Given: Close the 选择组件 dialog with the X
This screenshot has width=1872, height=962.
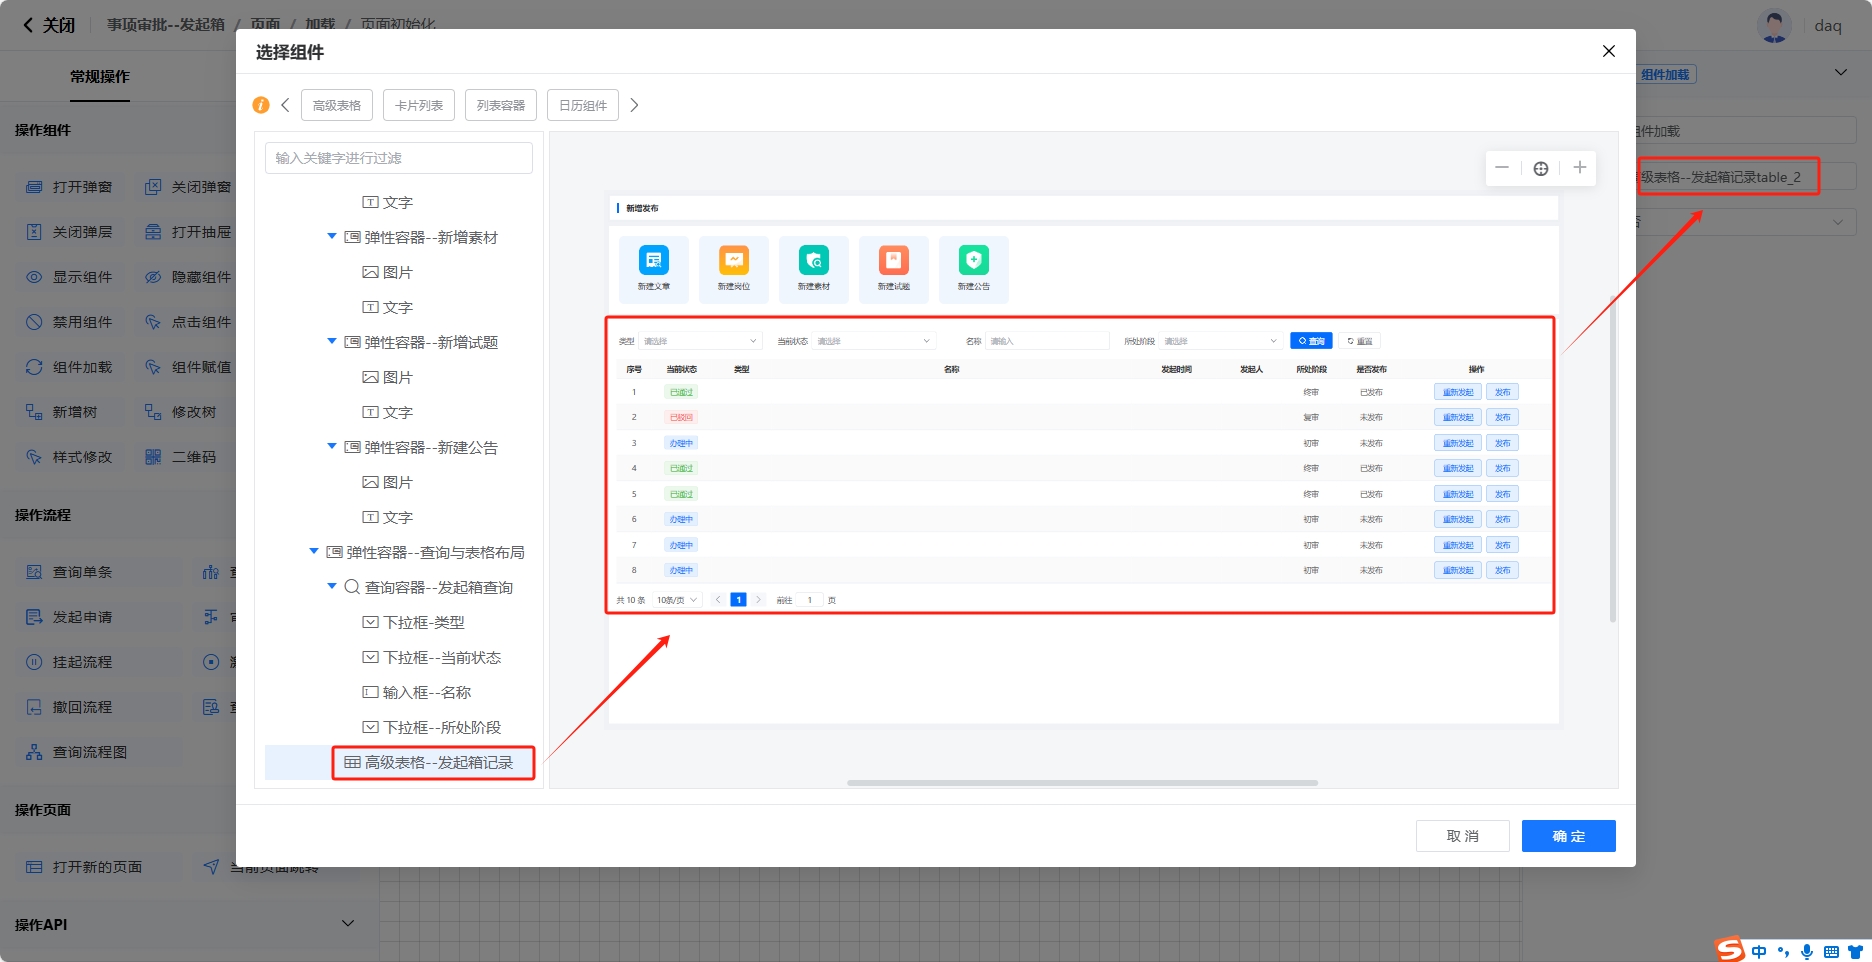Looking at the screenshot, I should pos(1608,51).
